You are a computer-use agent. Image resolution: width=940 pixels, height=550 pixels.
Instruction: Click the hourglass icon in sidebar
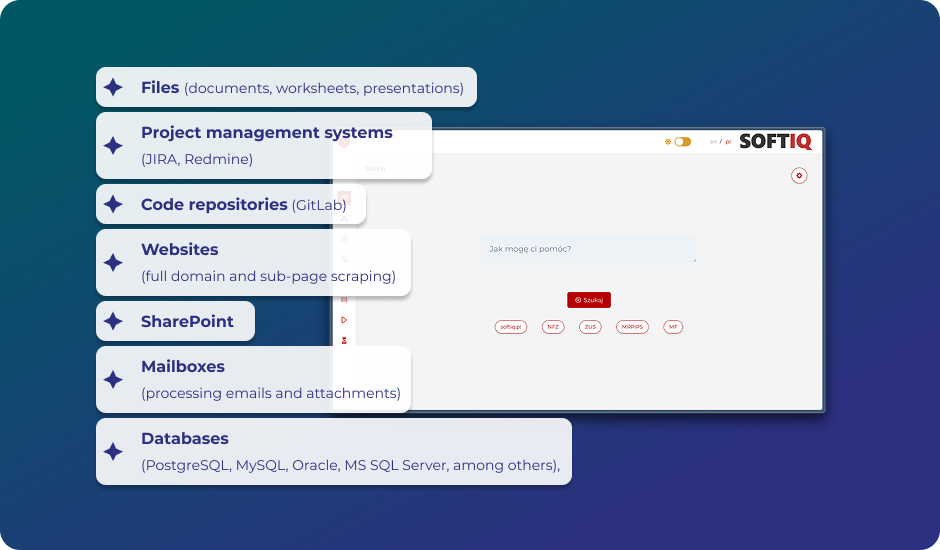click(344, 340)
